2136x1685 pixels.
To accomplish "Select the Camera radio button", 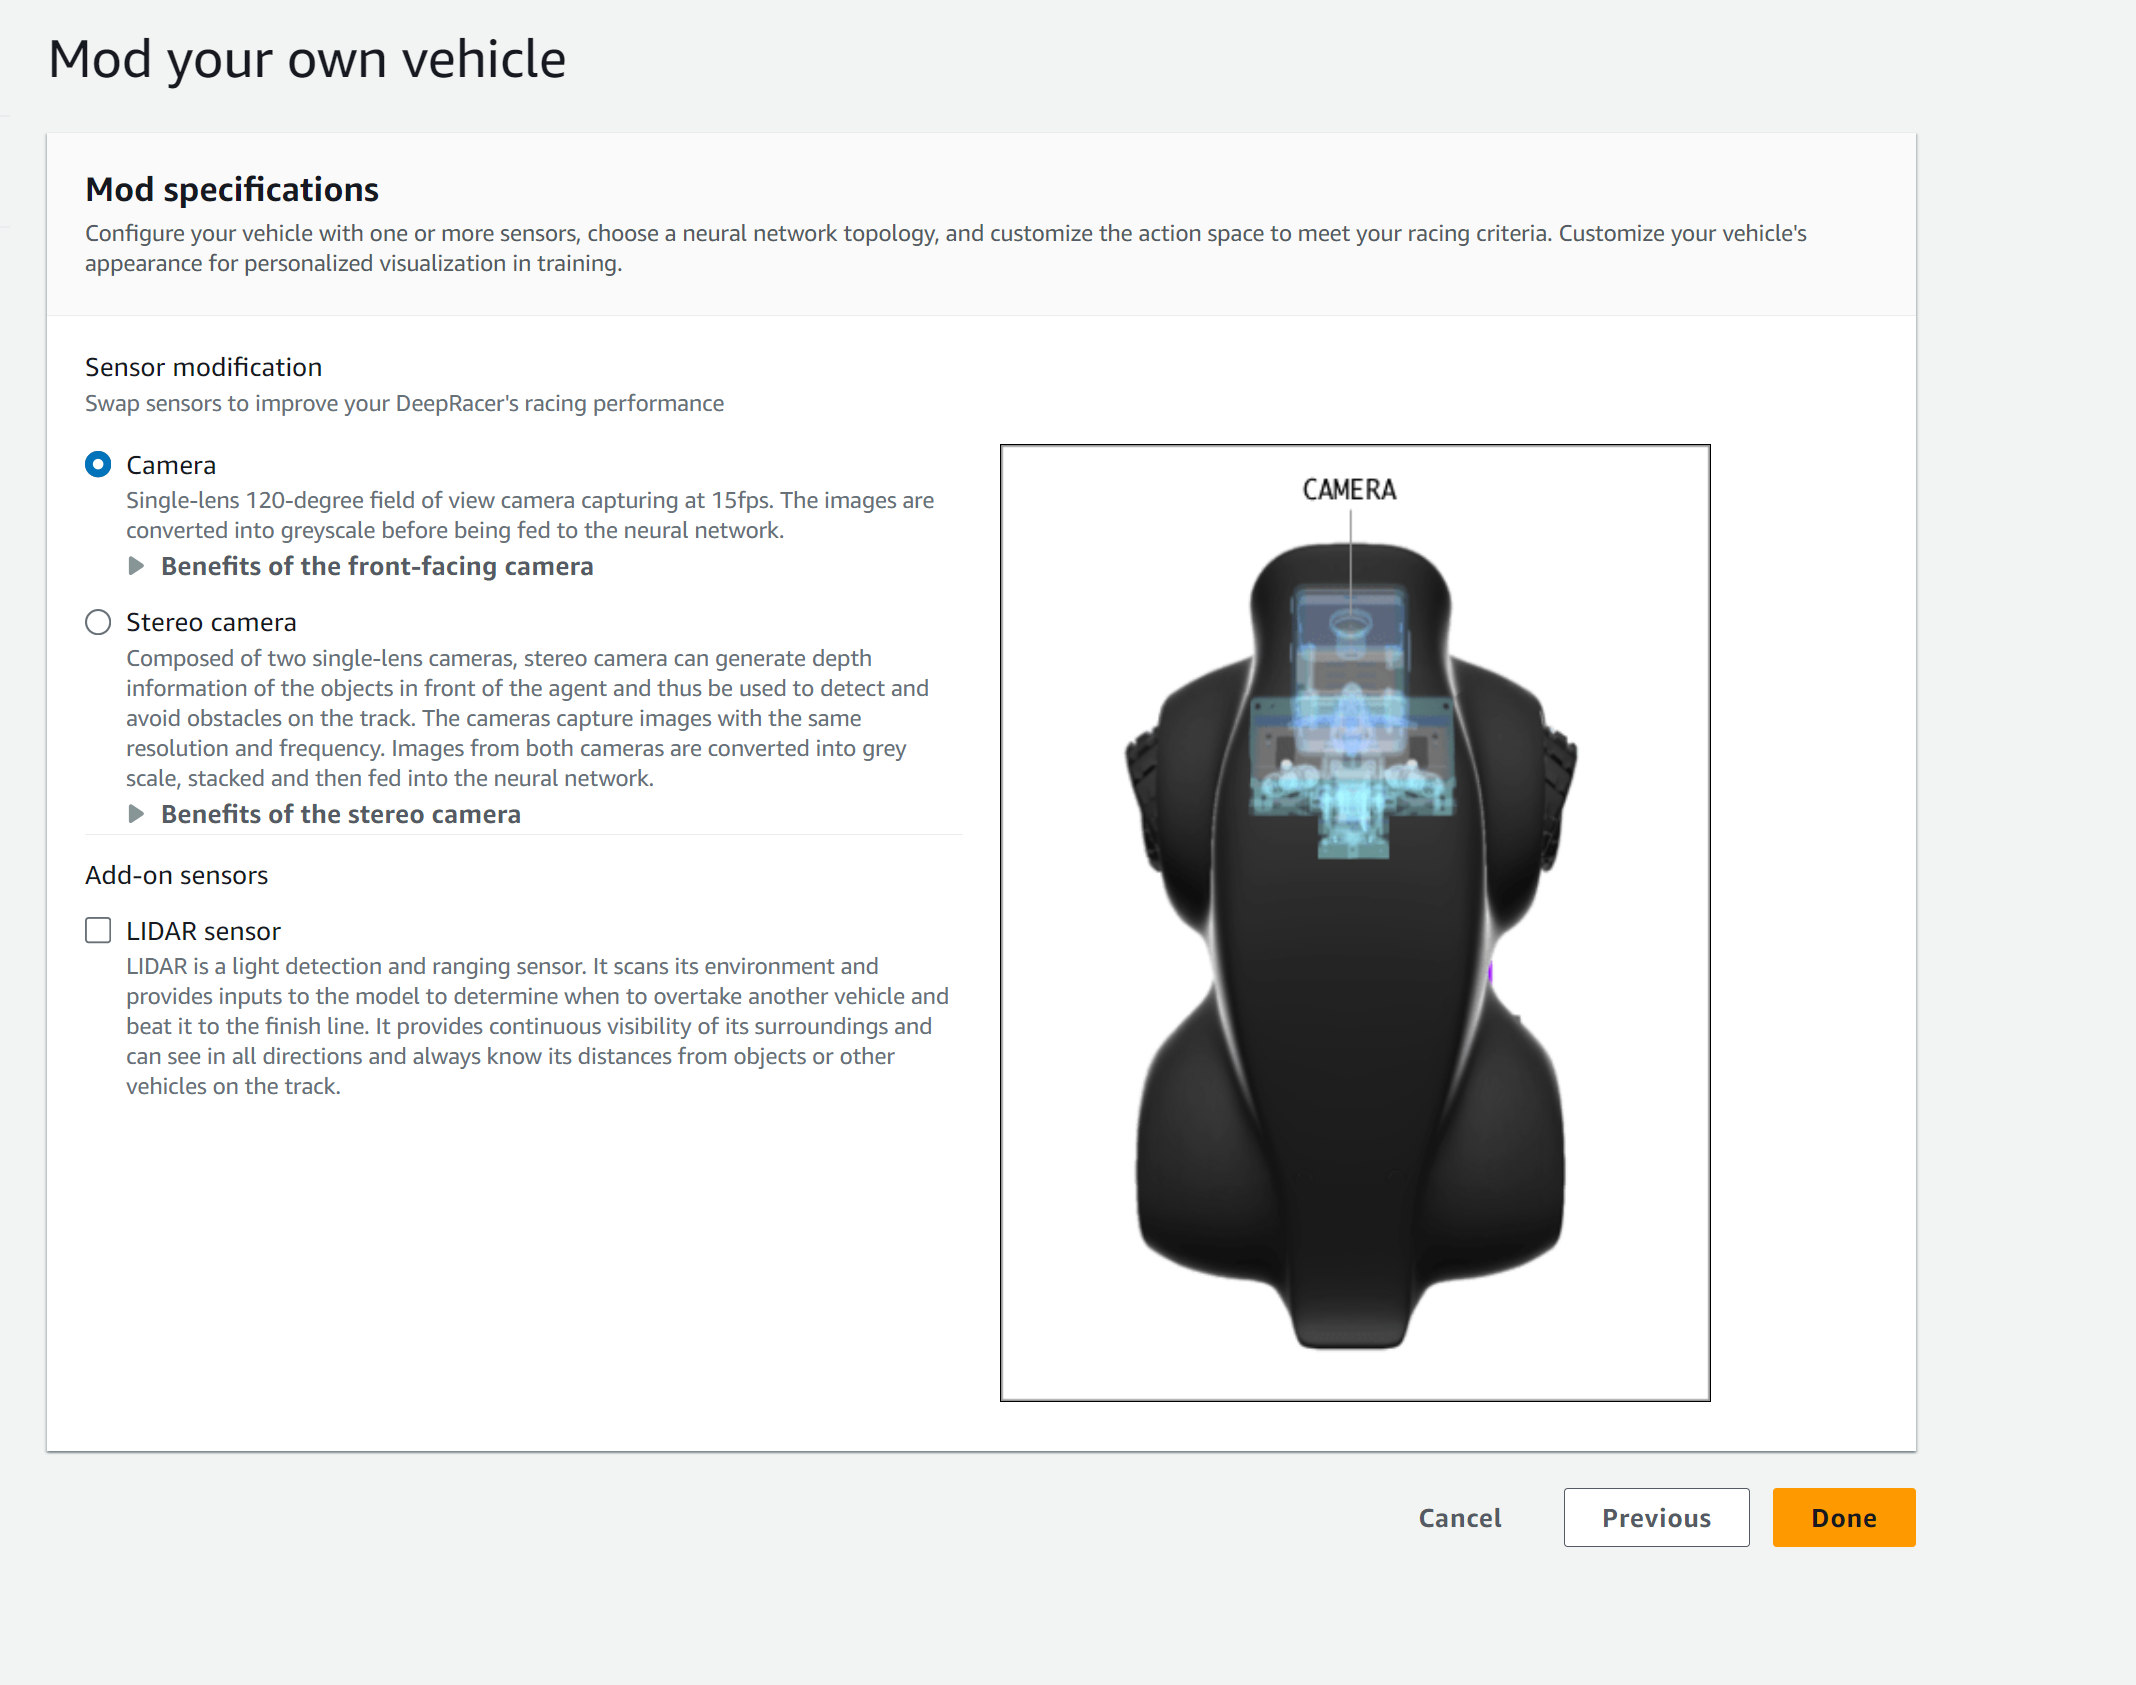I will tap(98, 465).
